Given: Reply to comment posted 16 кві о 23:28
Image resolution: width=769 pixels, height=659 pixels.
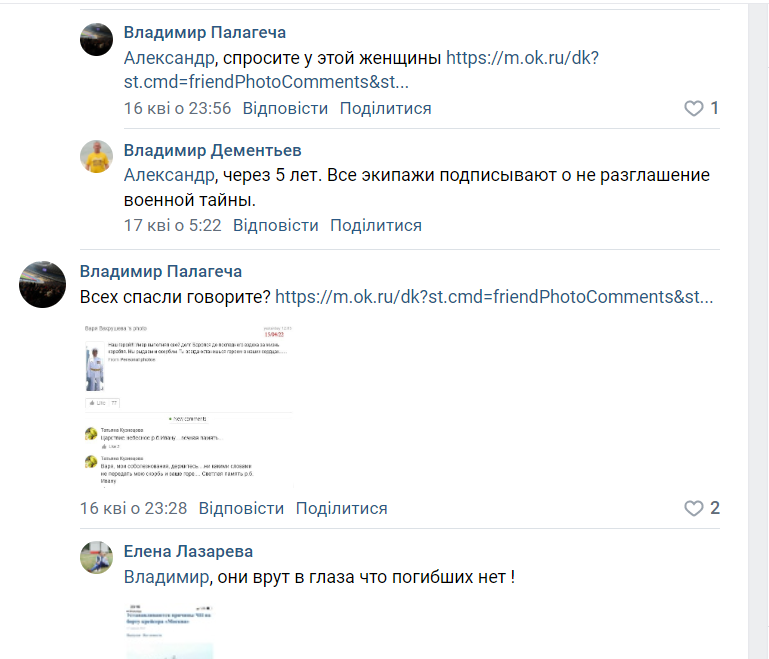Looking at the screenshot, I should [x=241, y=508].
